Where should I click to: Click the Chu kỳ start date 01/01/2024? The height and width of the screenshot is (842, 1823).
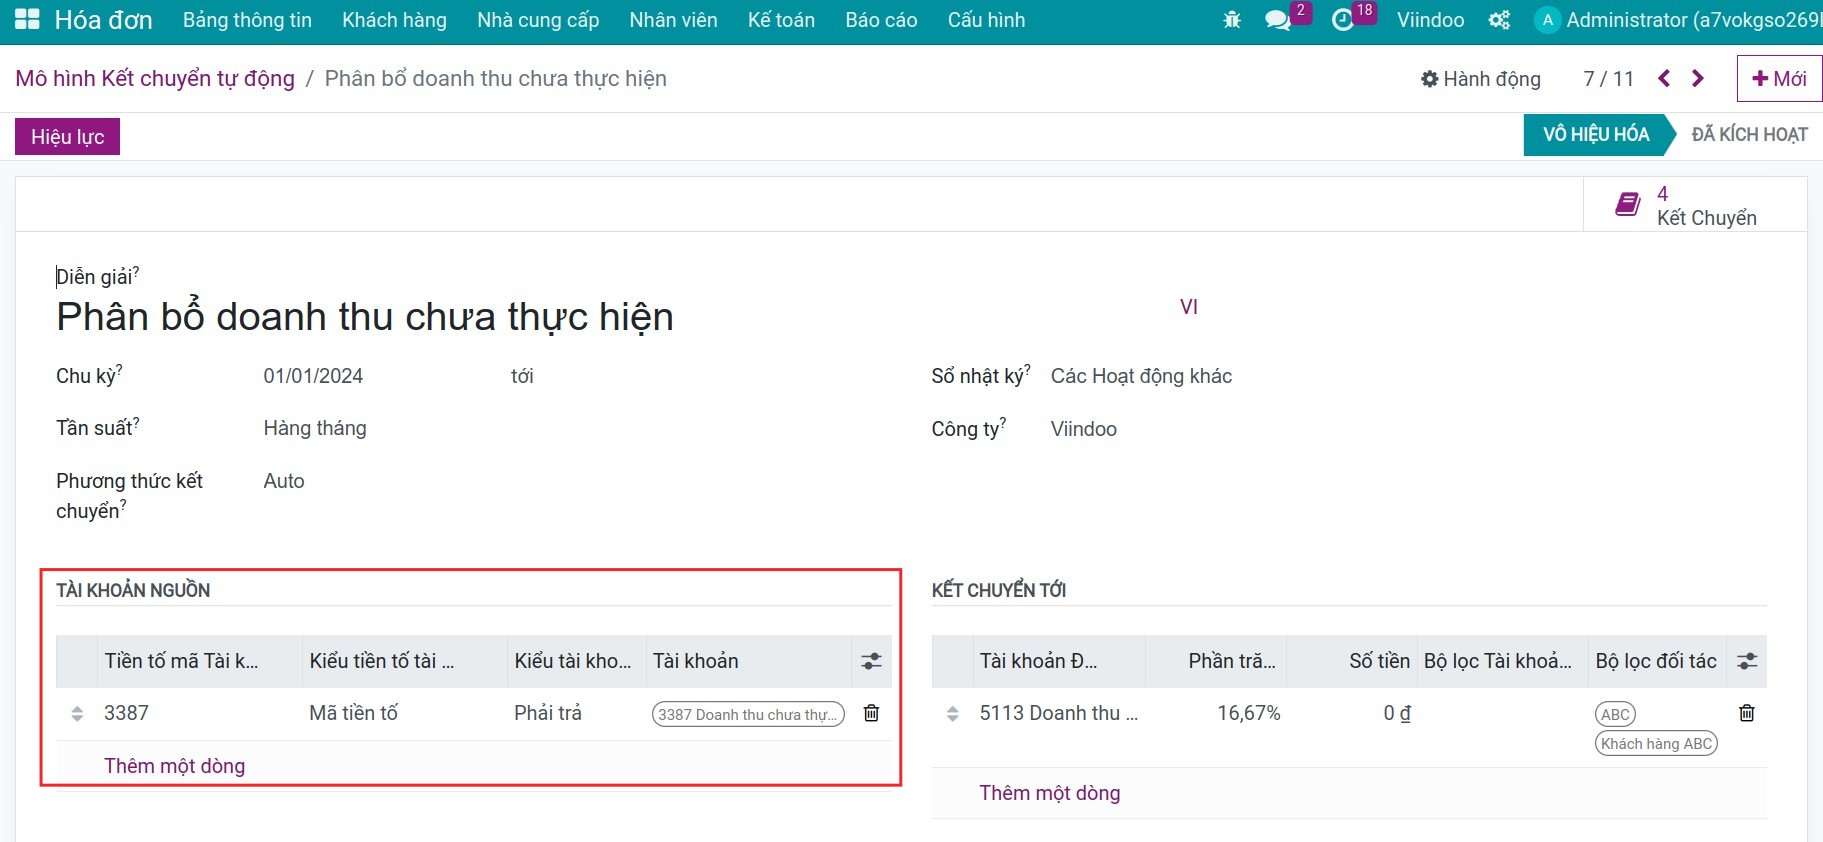click(x=313, y=376)
